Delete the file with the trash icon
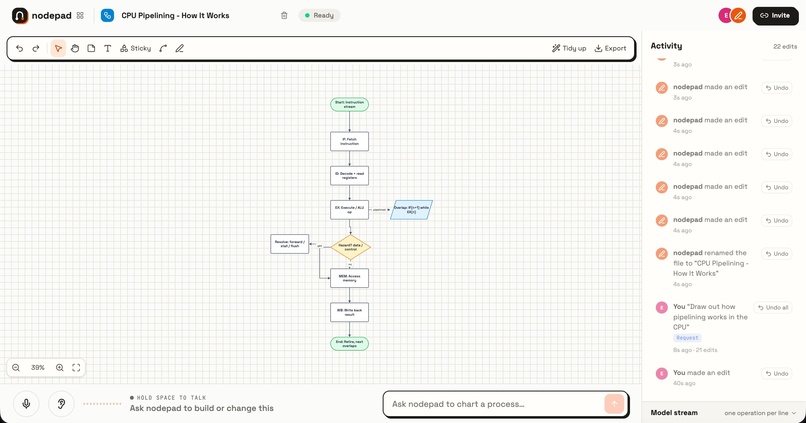The height and width of the screenshot is (423, 806). coord(284,15)
